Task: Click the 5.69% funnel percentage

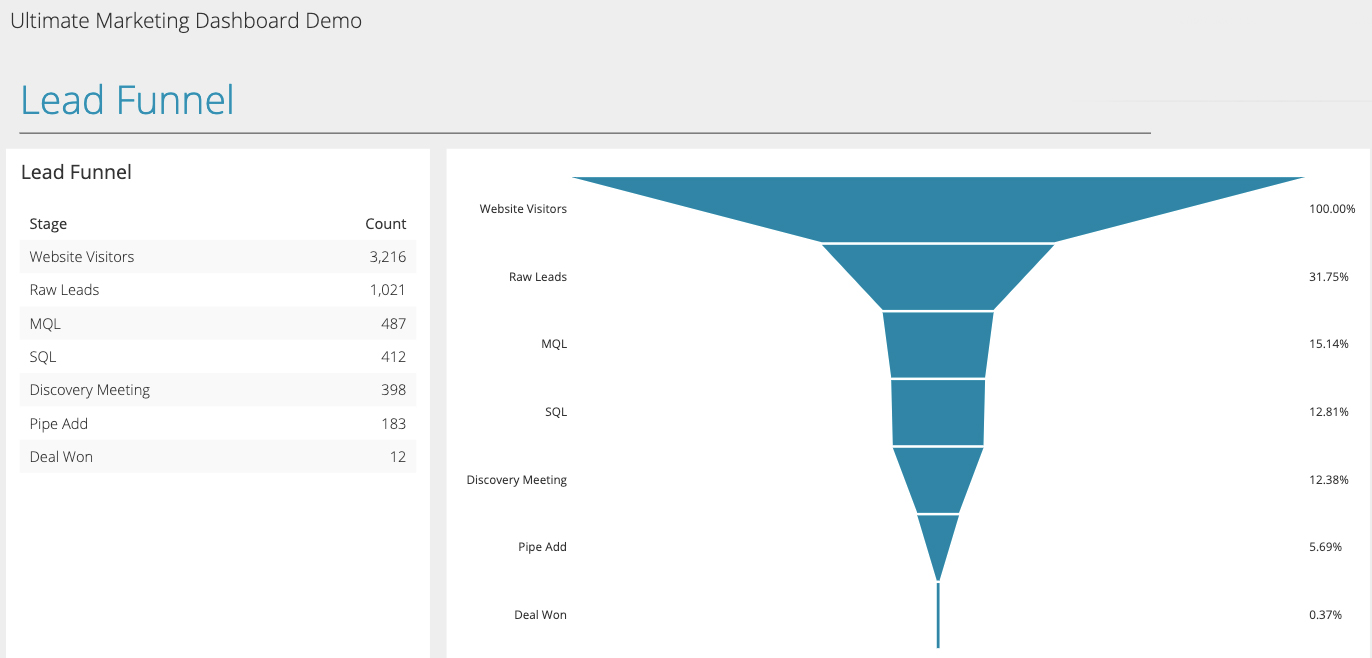Action: point(1326,547)
